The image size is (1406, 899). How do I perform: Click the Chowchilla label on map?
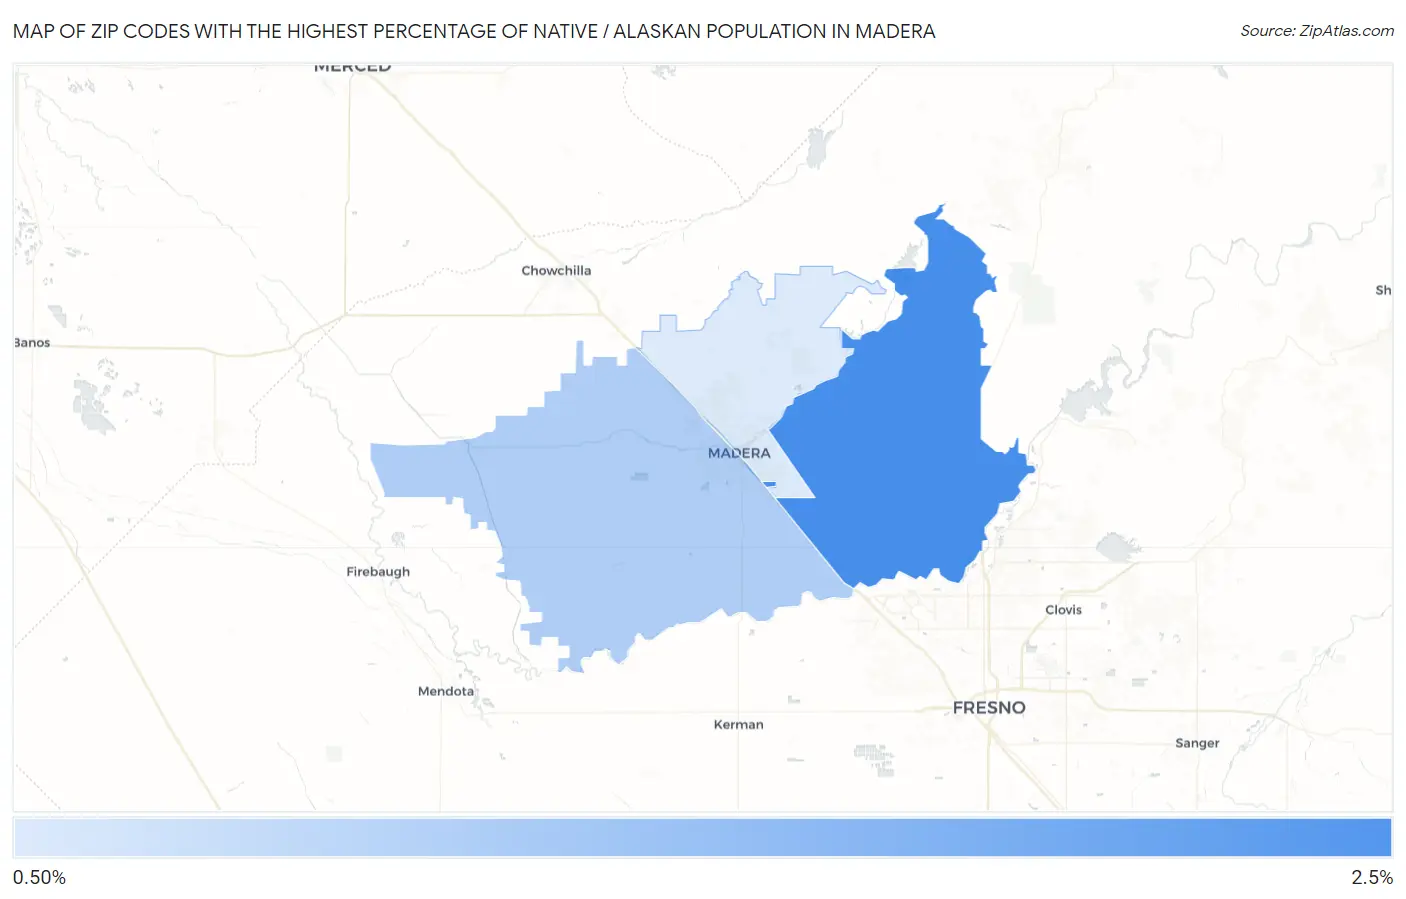pyautogui.click(x=556, y=271)
